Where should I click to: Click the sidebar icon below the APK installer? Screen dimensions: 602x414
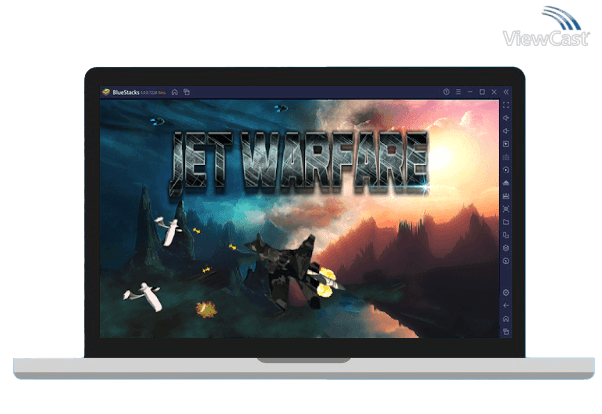[x=506, y=196]
